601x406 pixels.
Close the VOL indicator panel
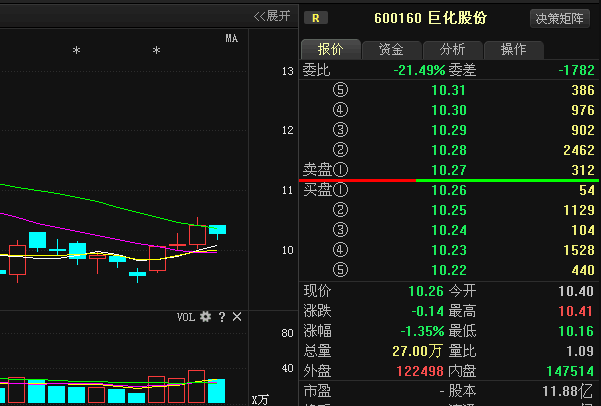(237, 317)
